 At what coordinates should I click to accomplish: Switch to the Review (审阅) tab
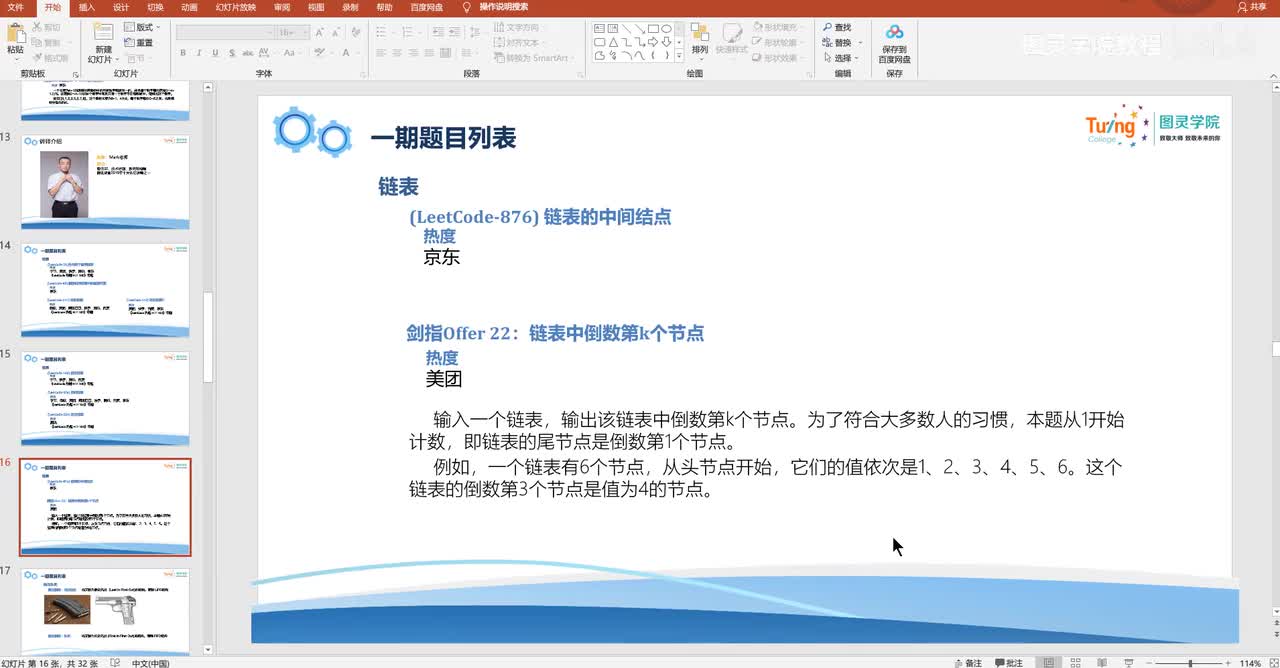[x=282, y=7]
